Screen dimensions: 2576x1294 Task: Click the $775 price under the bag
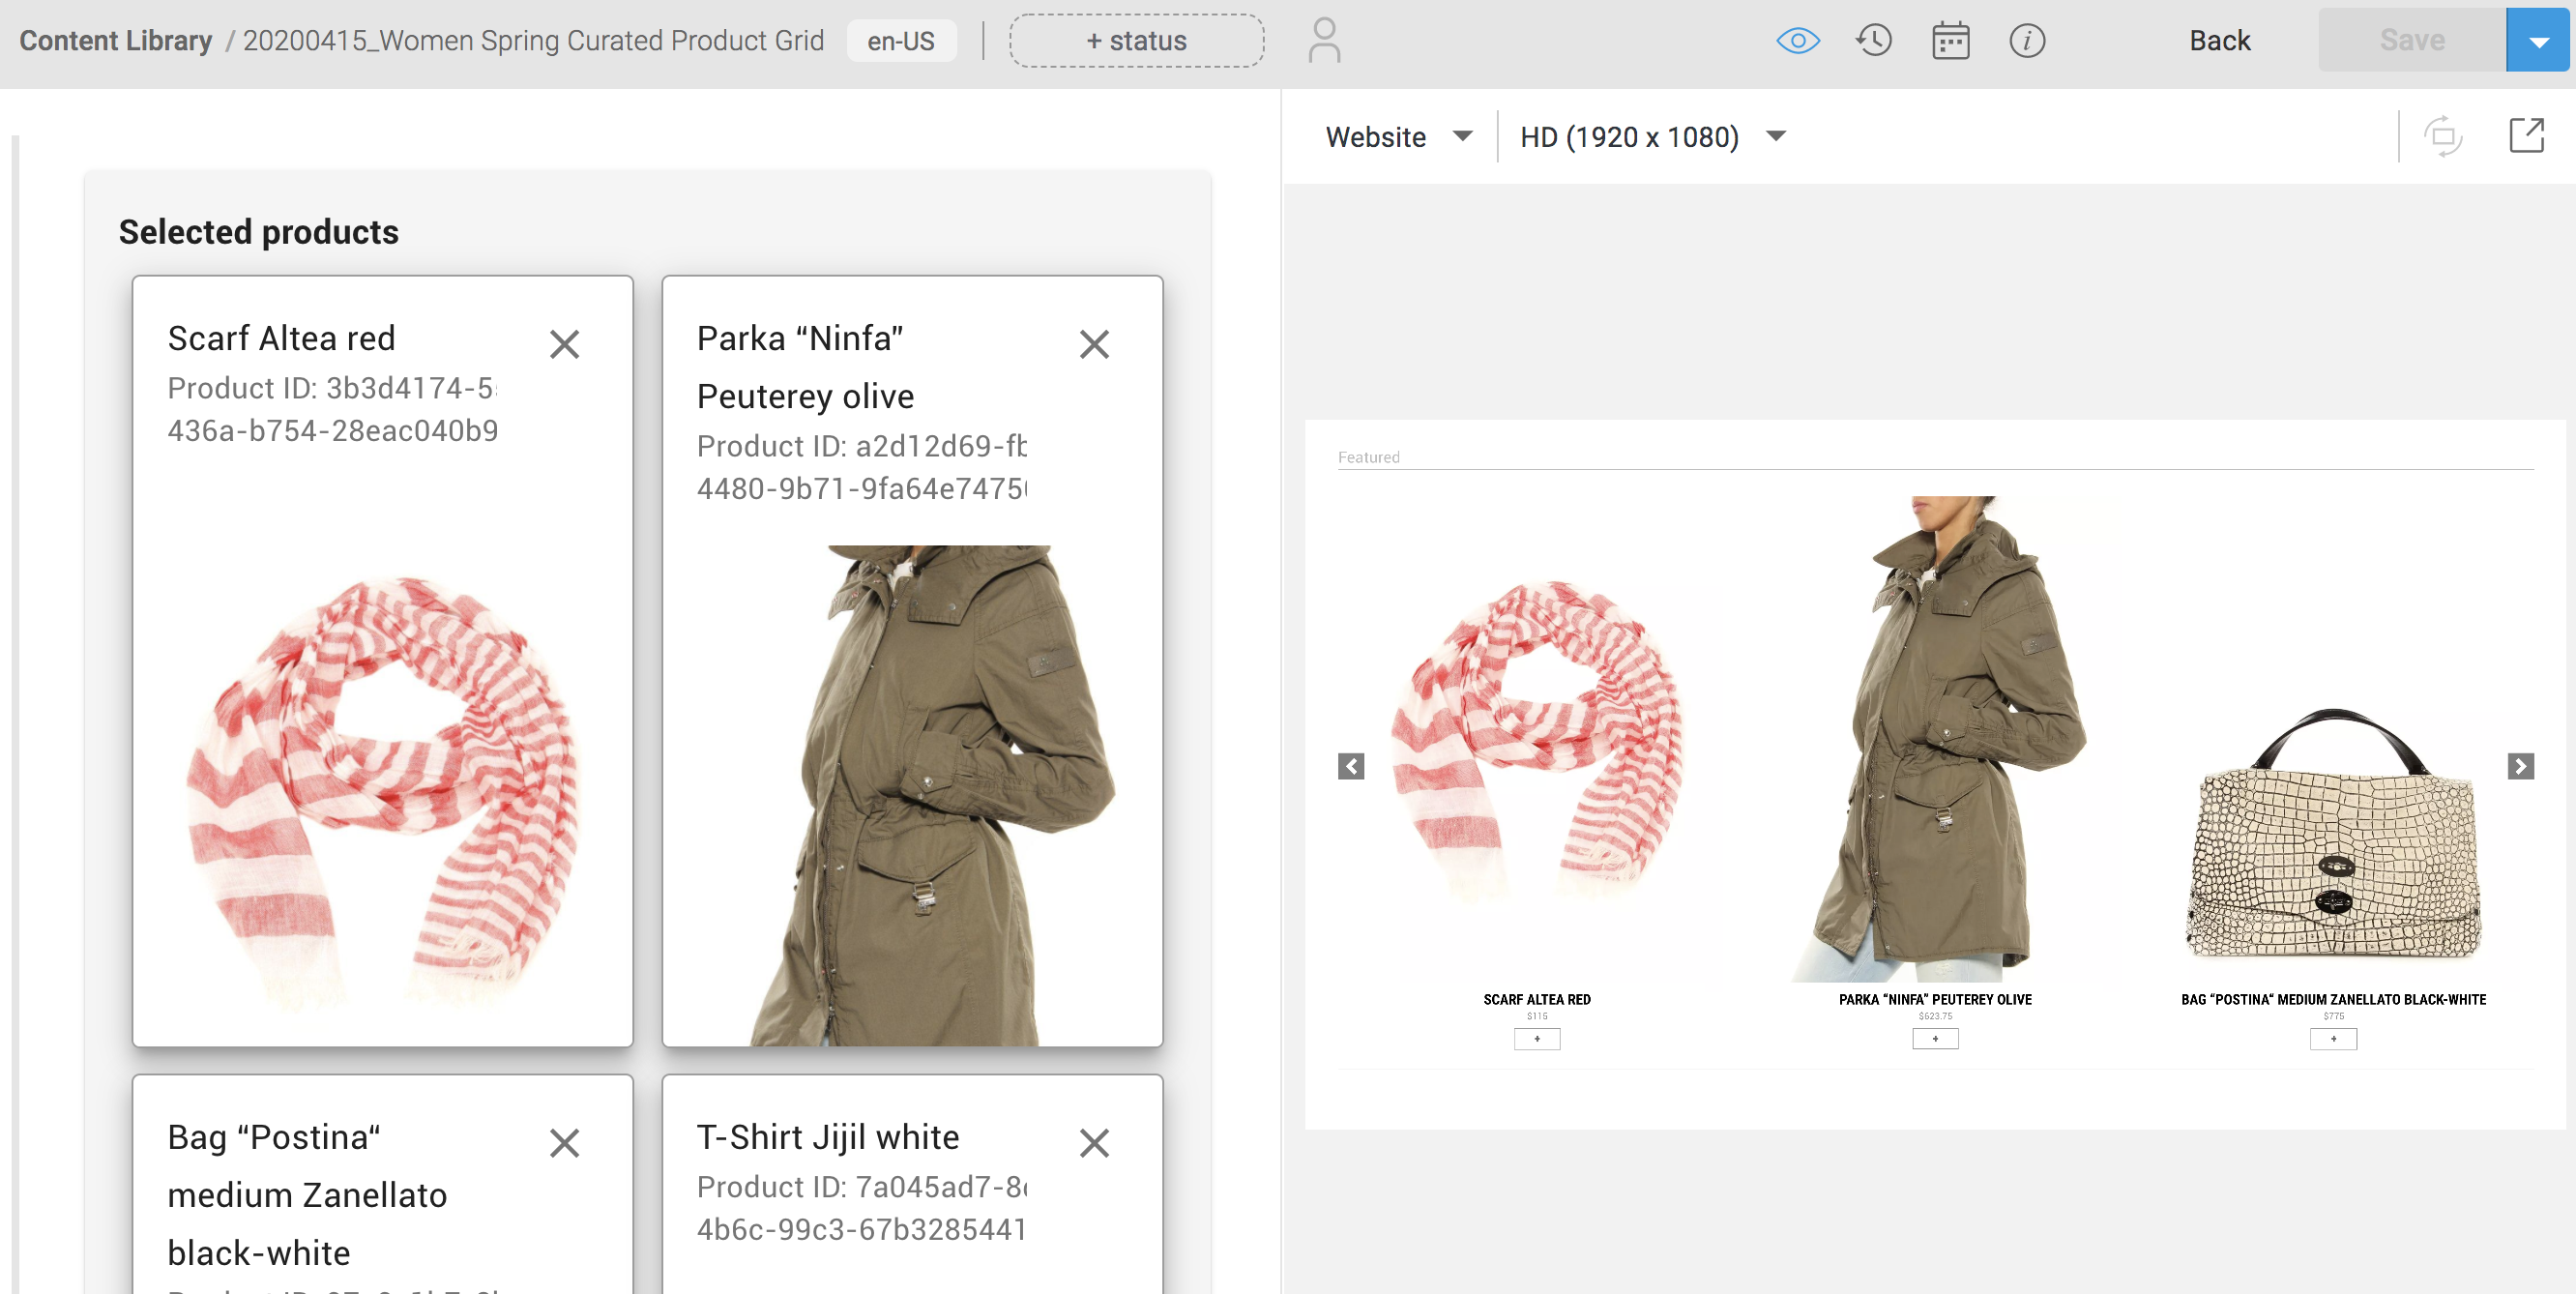click(2333, 1016)
